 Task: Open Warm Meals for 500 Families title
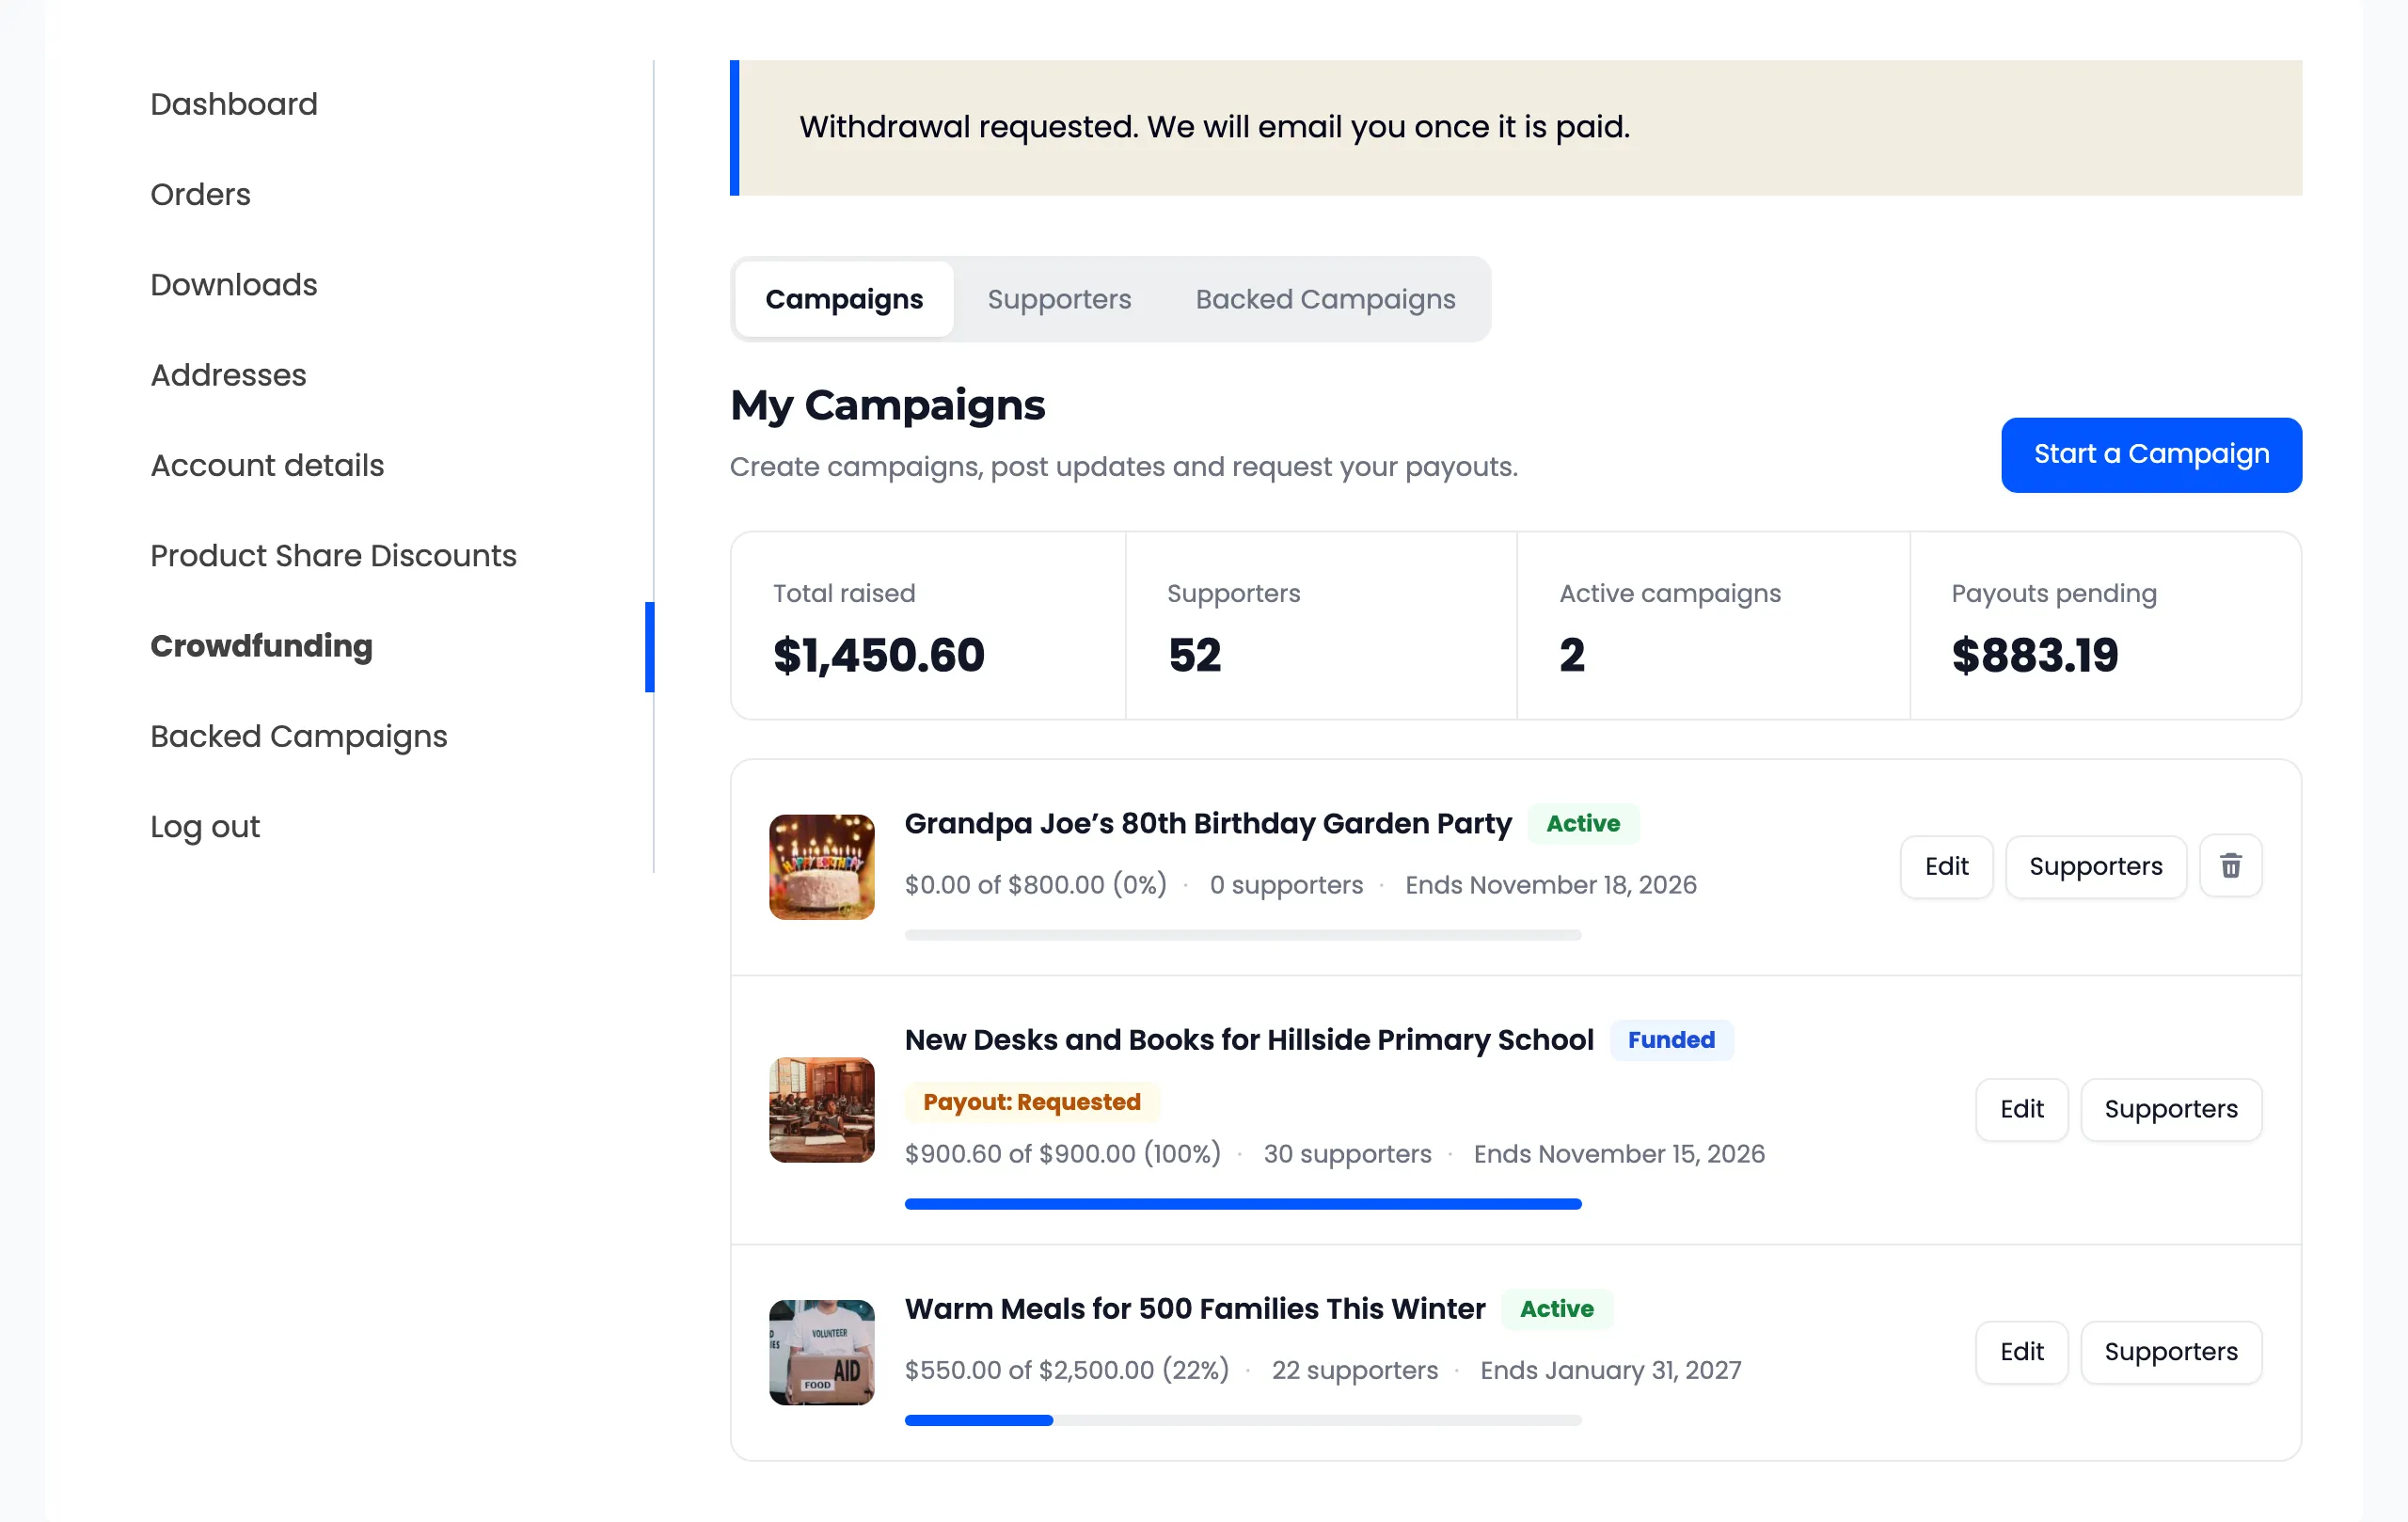pyautogui.click(x=1194, y=1309)
